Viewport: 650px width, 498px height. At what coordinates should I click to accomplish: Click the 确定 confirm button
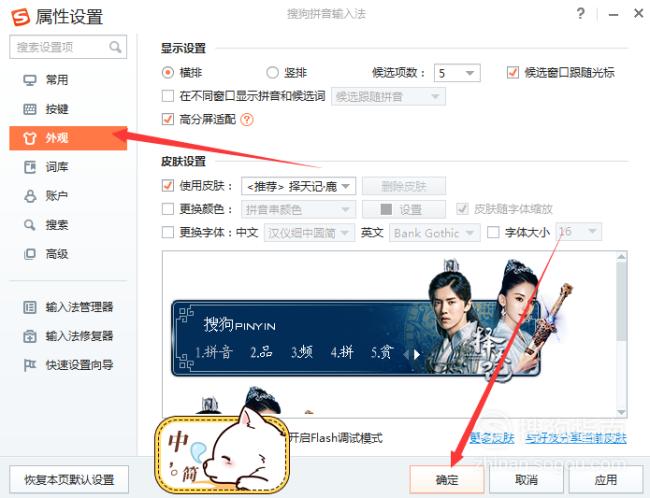coord(446,480)
